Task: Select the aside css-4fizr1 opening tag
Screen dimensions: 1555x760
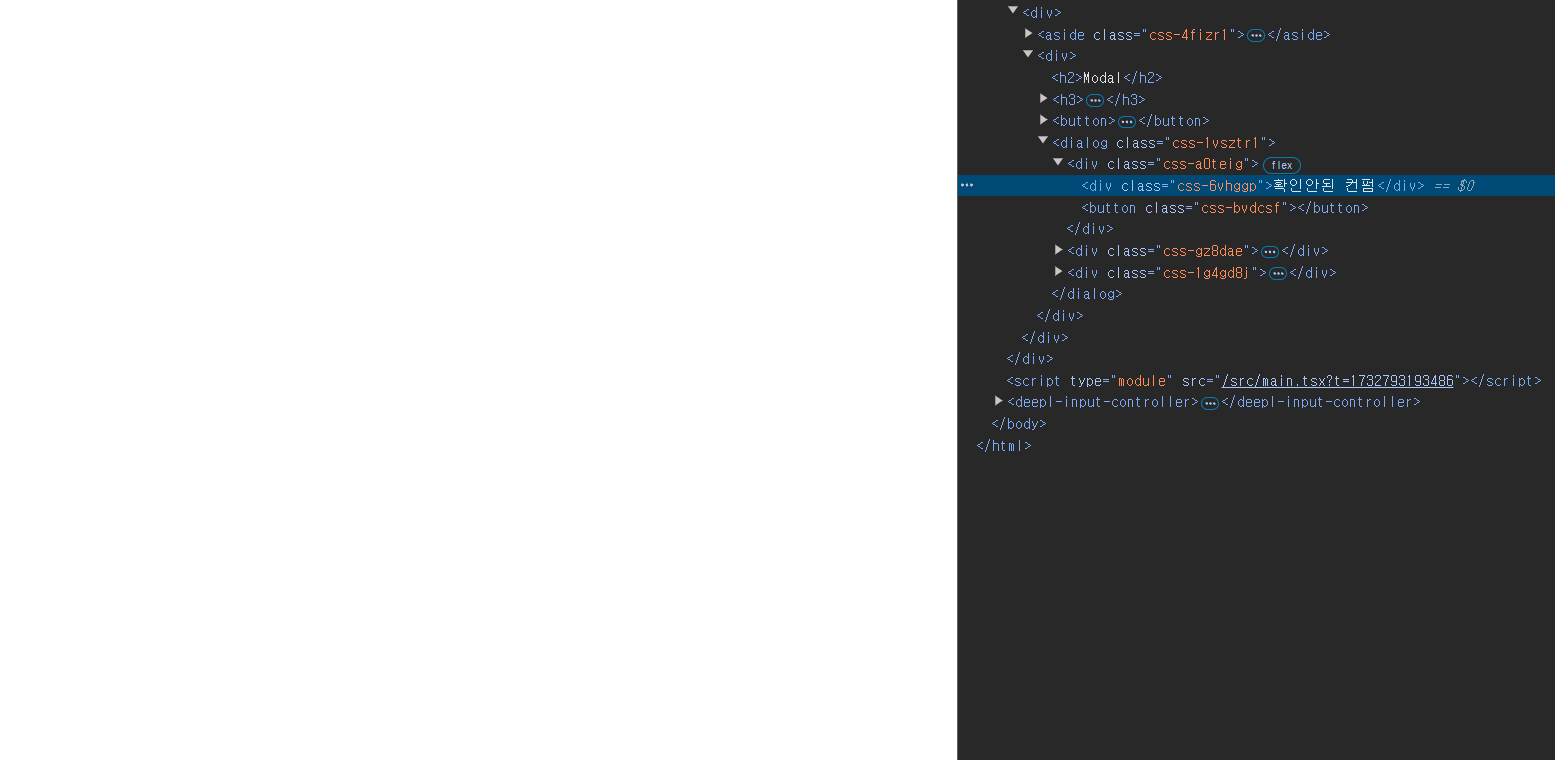Action: pos(1141,35)
